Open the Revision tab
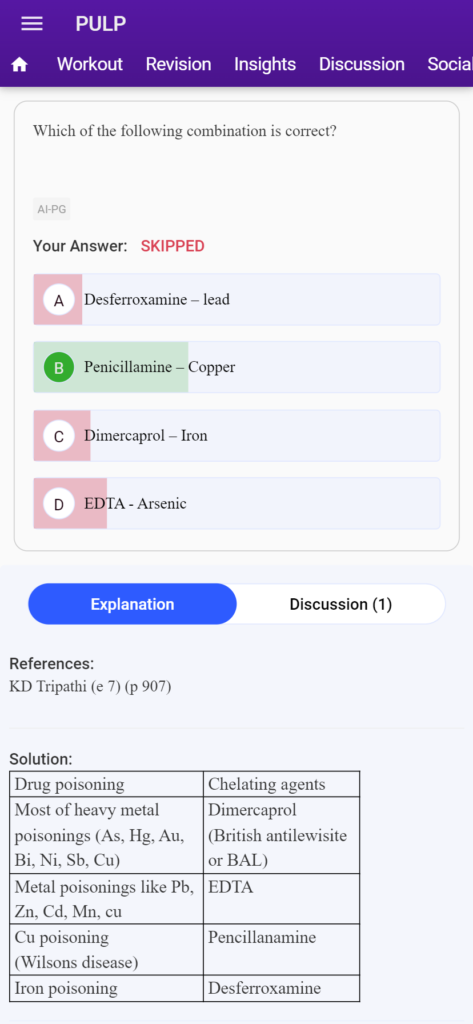 click(x=178, y=64)
